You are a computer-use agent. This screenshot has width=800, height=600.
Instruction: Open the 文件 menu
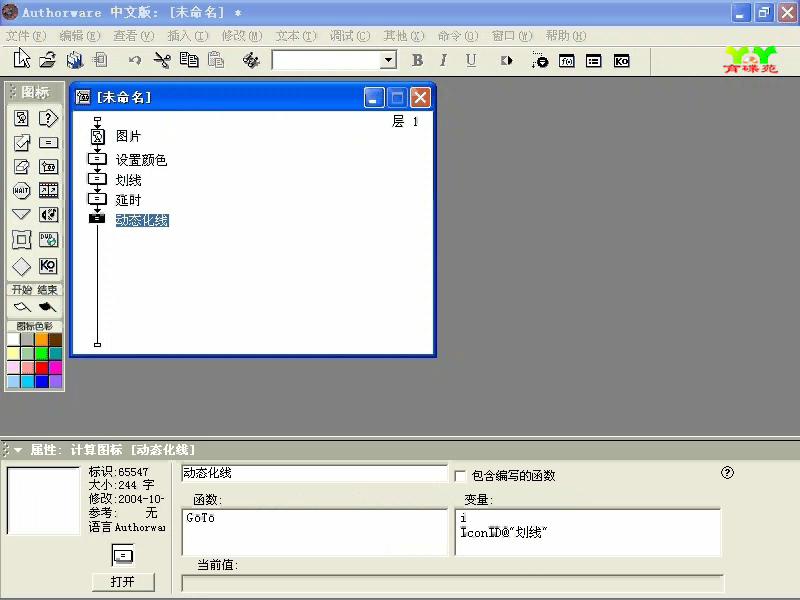[x=26, y=36]
